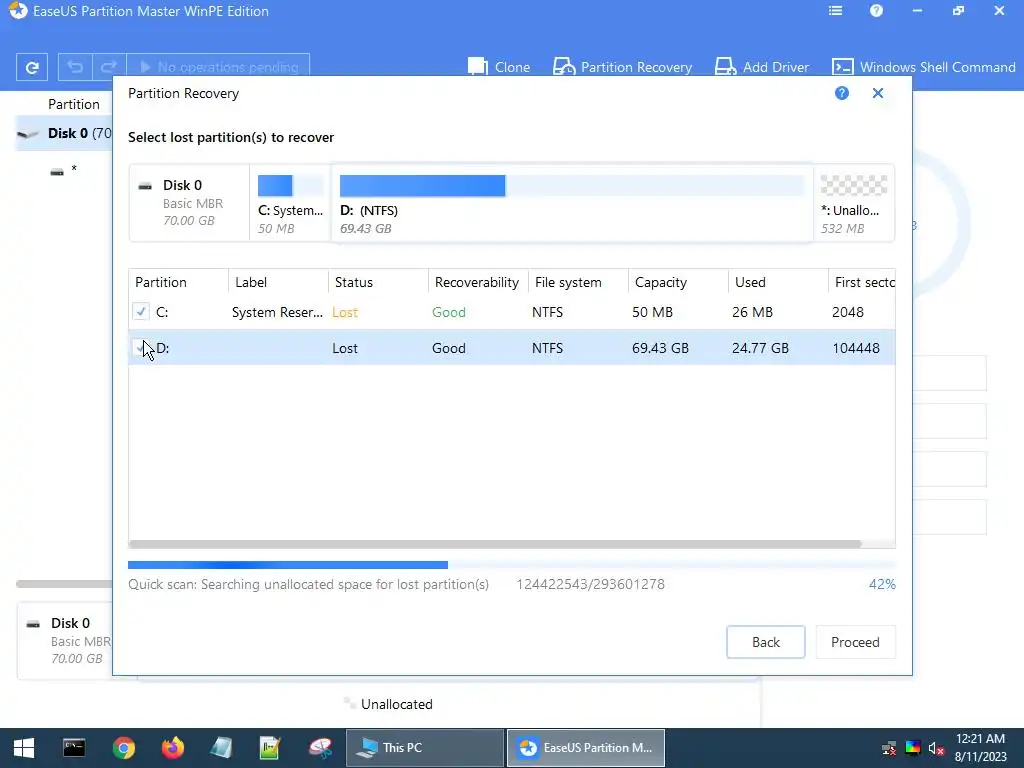Click the color display tray icon

[x=913, y=748]
